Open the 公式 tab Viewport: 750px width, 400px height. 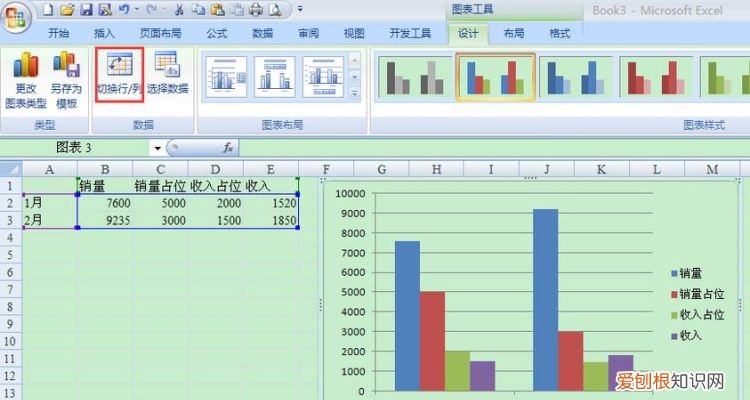tap(217, 33)
